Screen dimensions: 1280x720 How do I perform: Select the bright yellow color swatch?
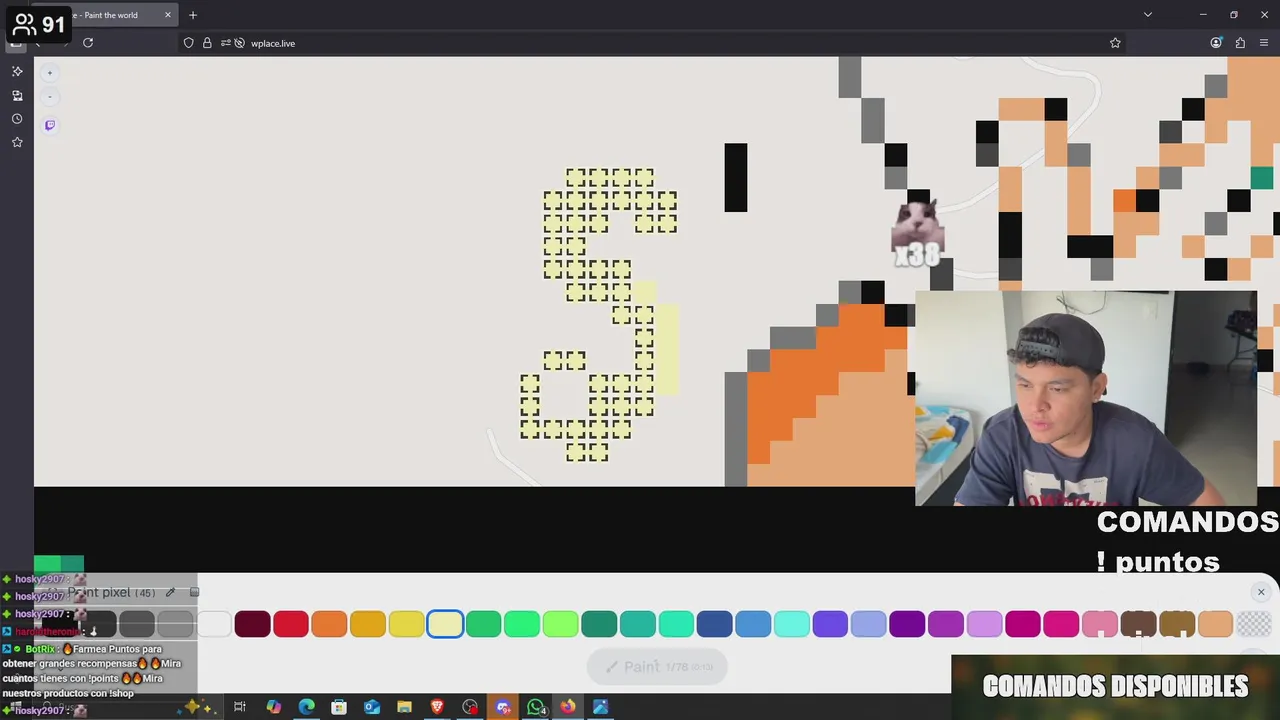[406, 624]
